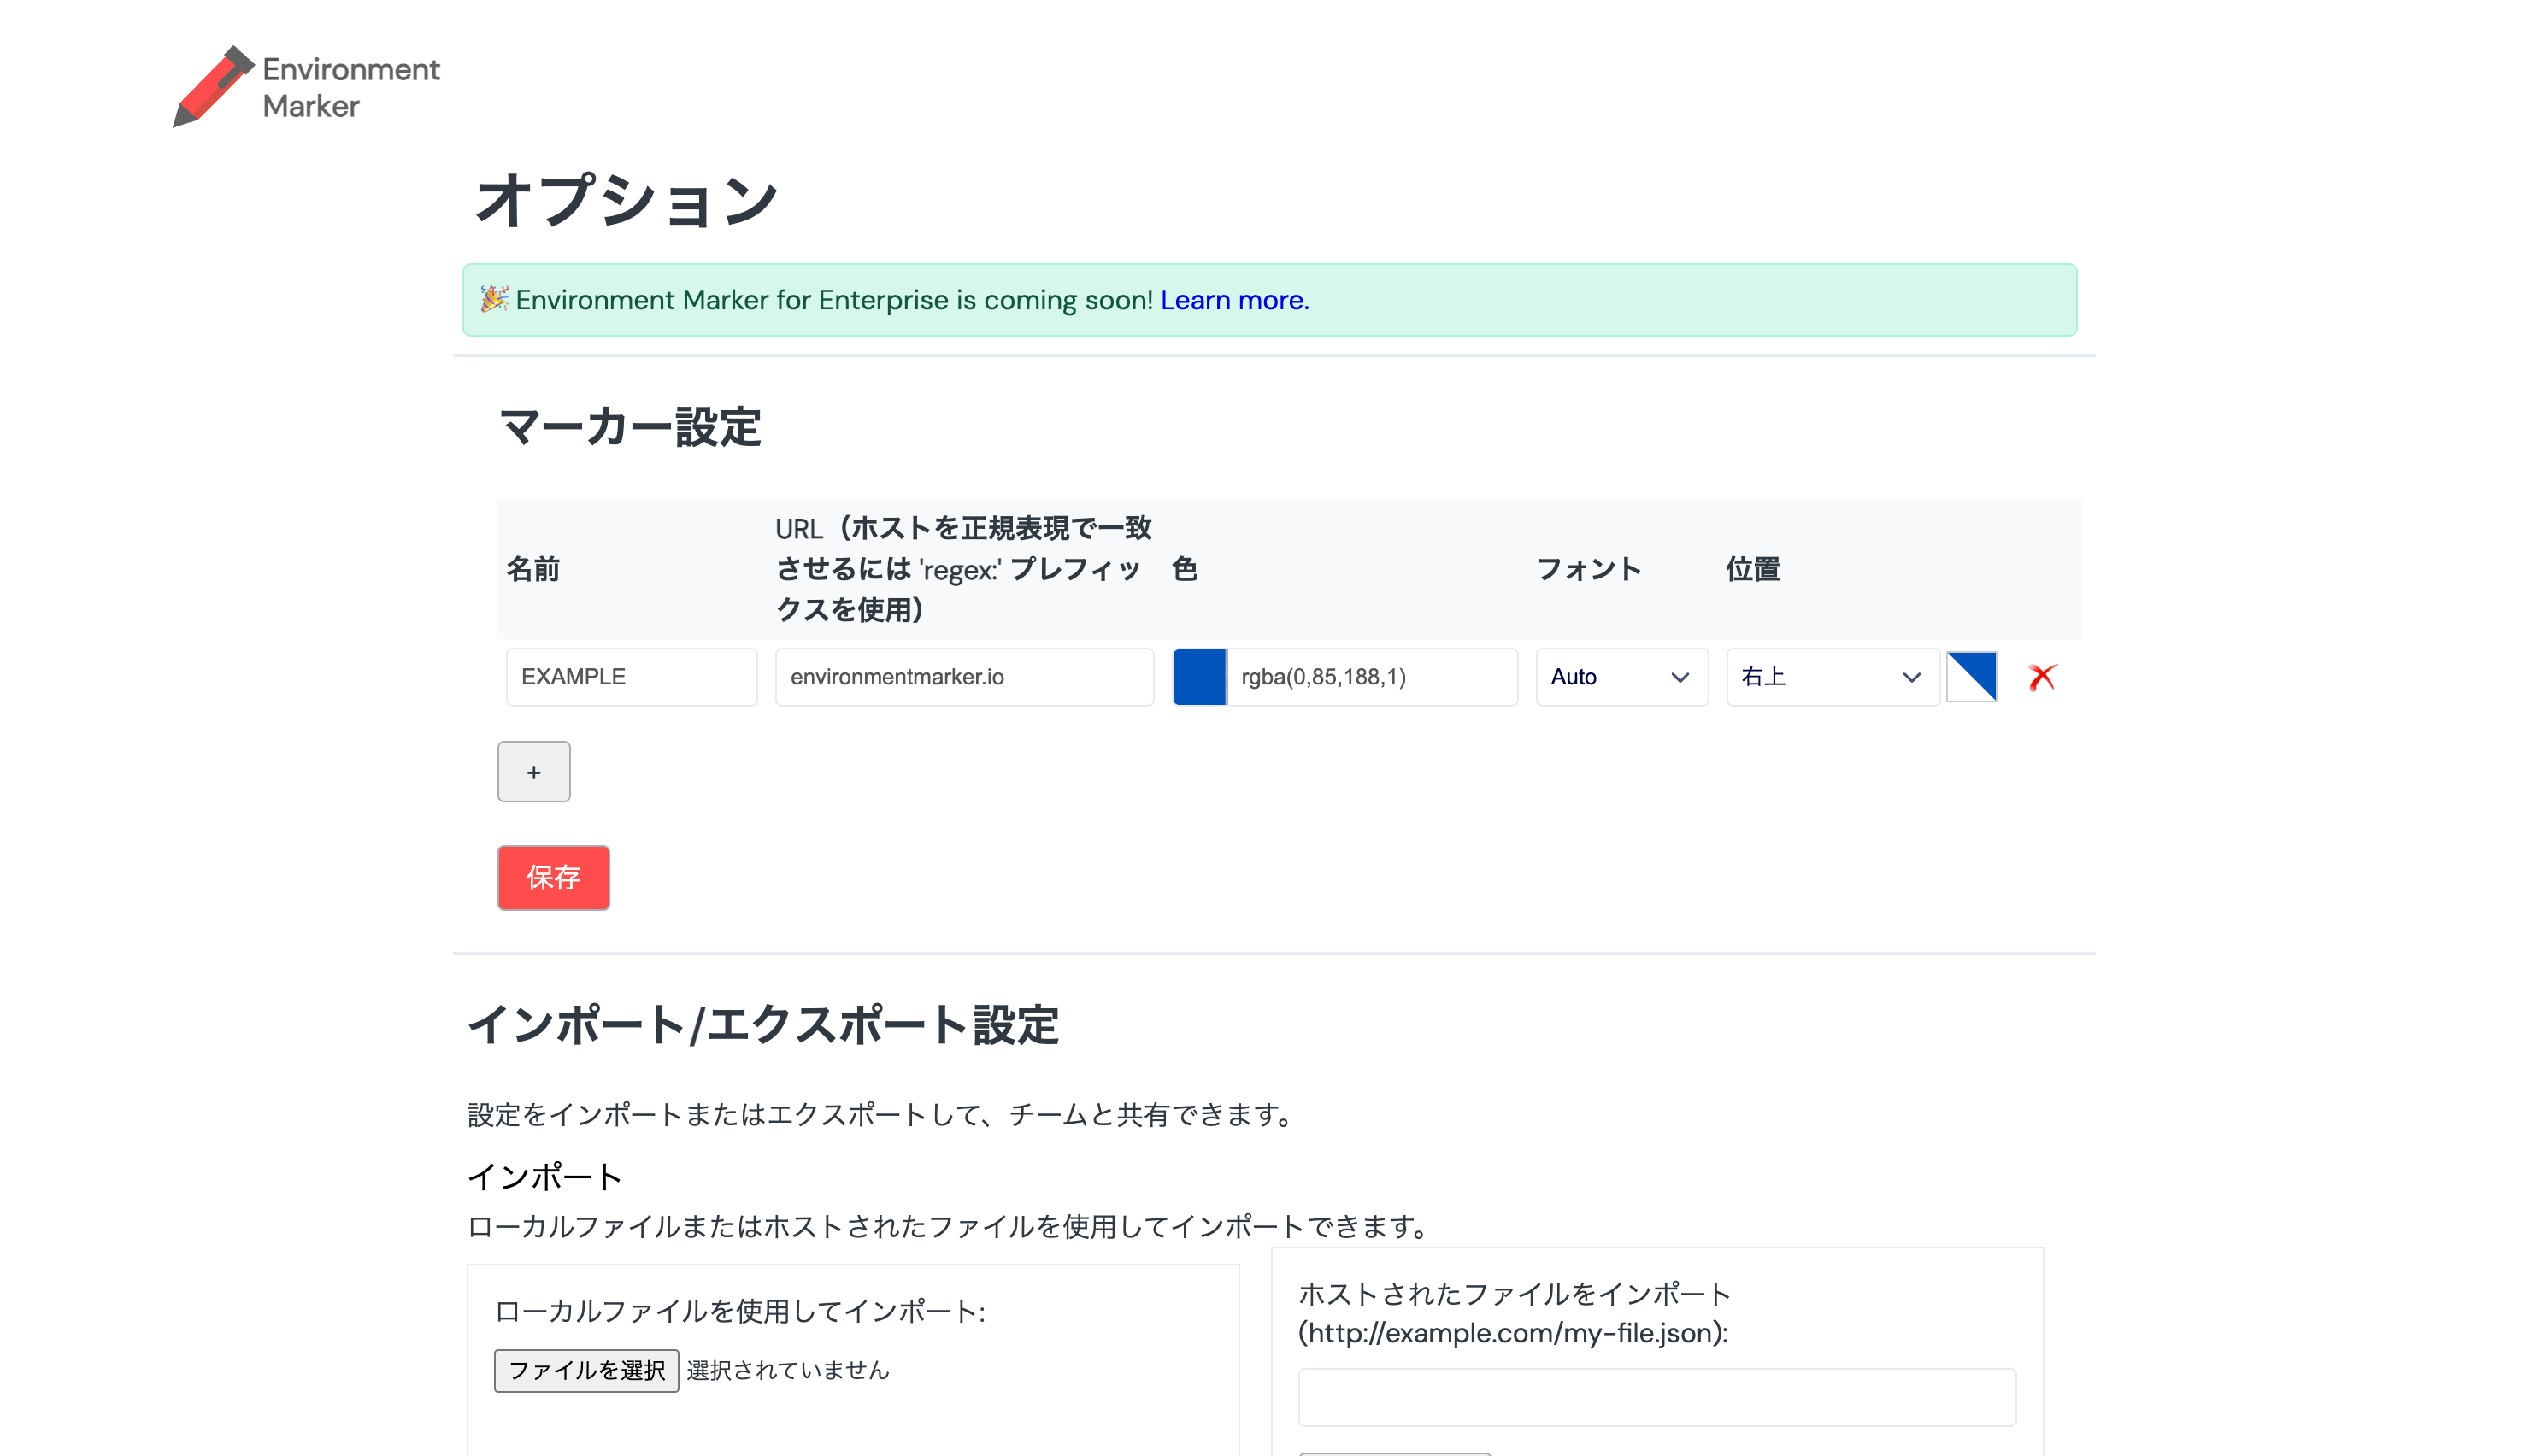Open the Auto font dropdown

click(x=1621, y=677)
